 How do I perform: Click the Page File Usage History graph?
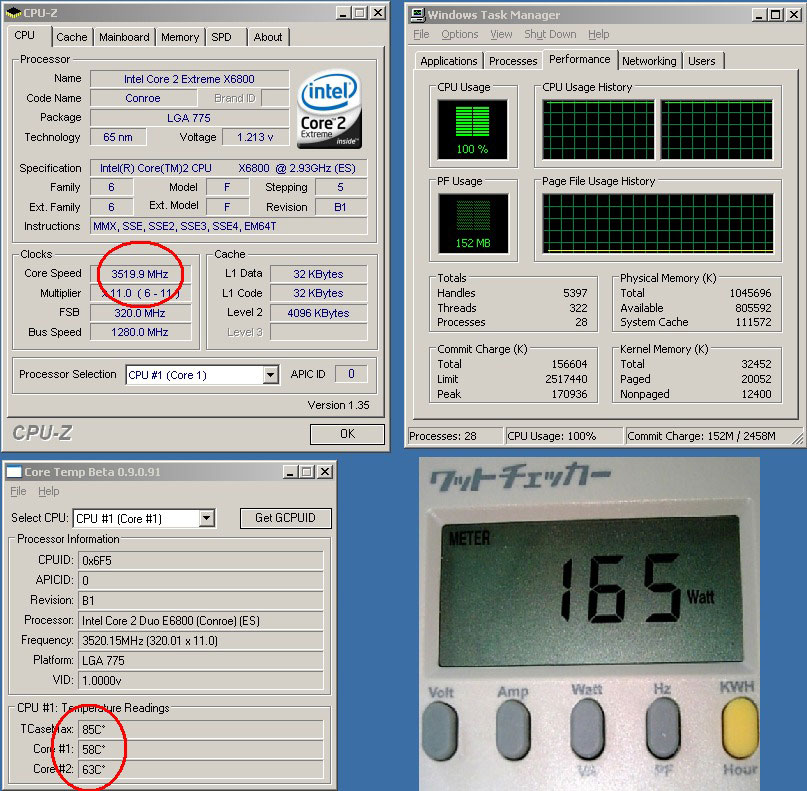pyautogui.click(x=658, y=223)
